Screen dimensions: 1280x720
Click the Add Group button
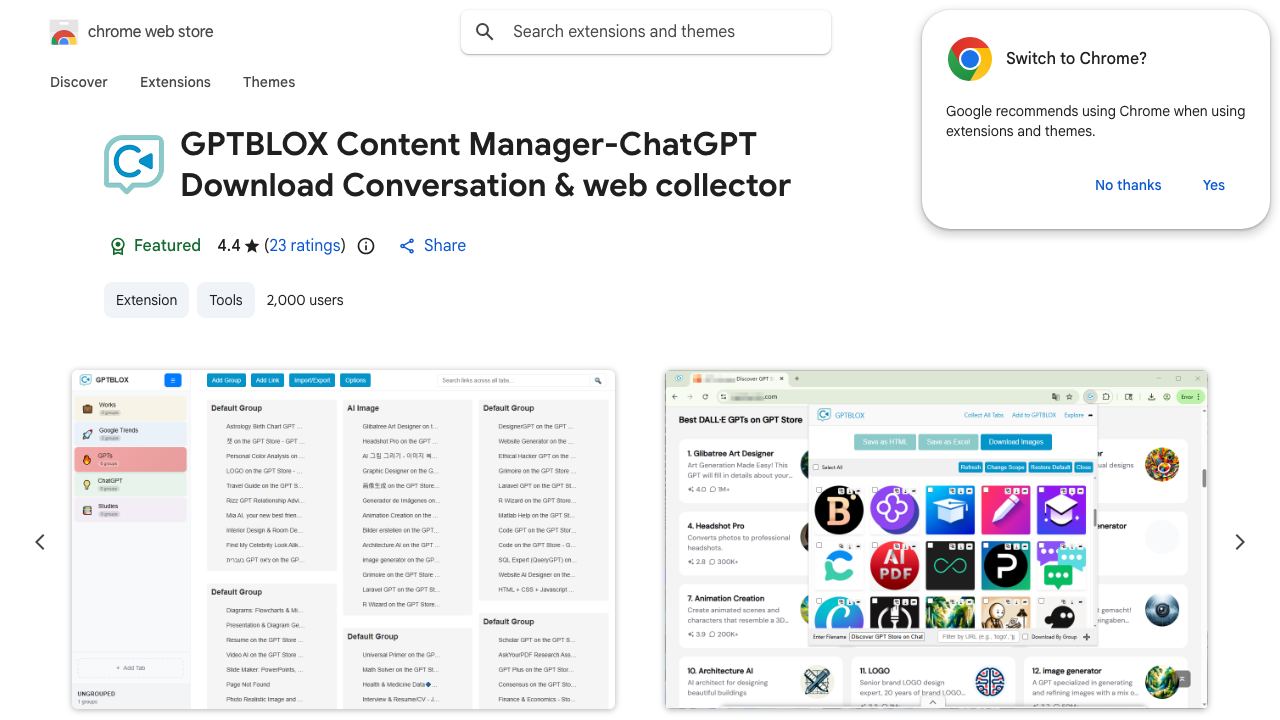[226, 380]
